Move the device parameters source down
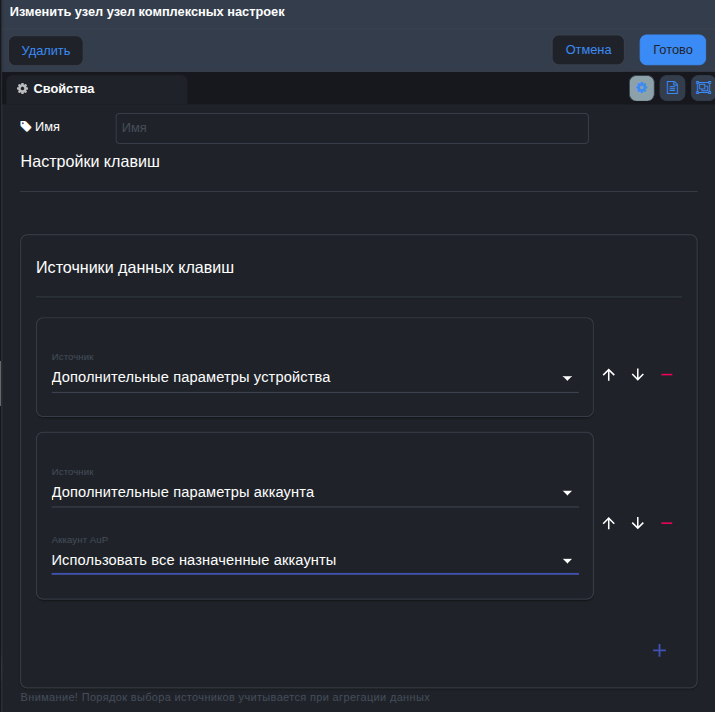Image resolution: width=715 pixels, height=712 pixels. pos(638,375)
